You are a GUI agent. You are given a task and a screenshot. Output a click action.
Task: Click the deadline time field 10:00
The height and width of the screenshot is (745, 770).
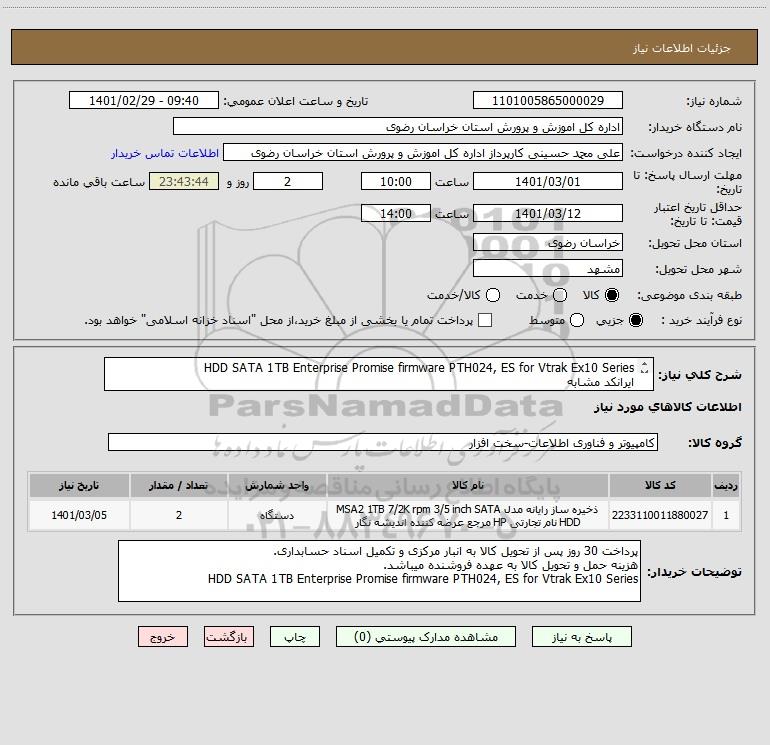[x=396, y=181]
